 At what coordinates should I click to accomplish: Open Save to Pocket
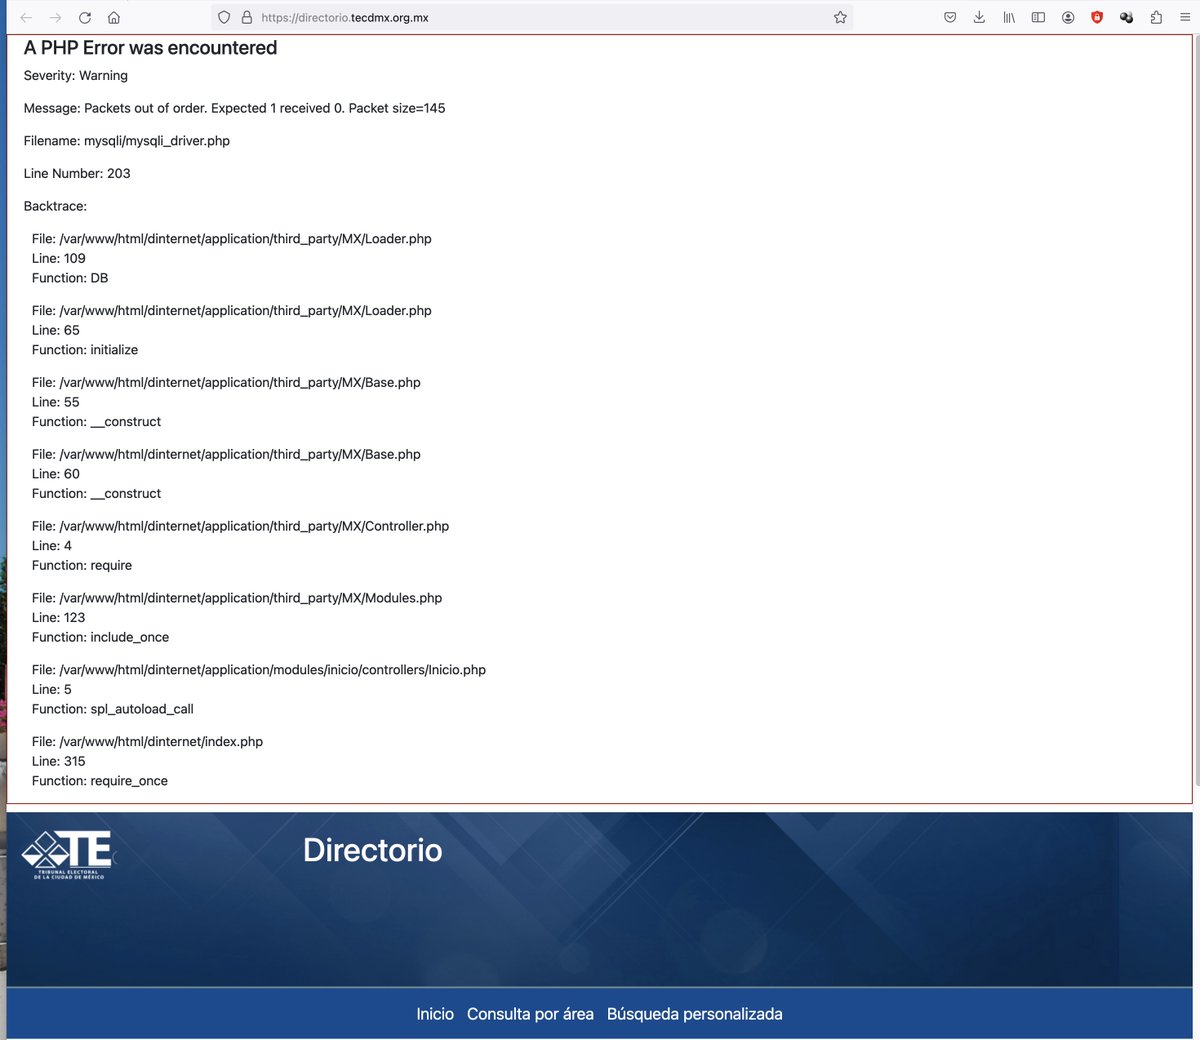(x=950, y=17)
